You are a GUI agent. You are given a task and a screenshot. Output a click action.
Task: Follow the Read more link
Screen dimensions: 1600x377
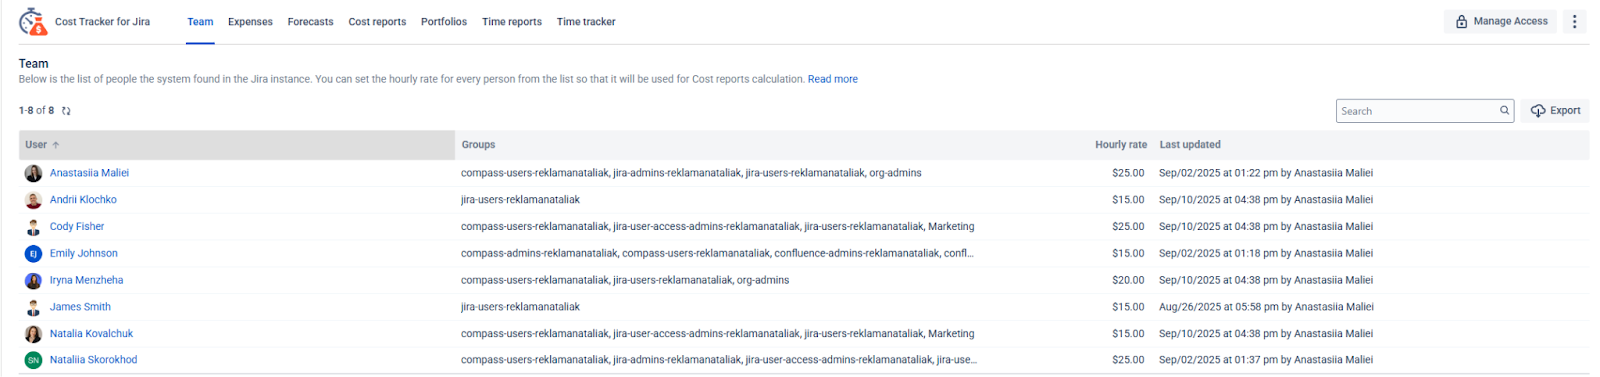point(833,79)
